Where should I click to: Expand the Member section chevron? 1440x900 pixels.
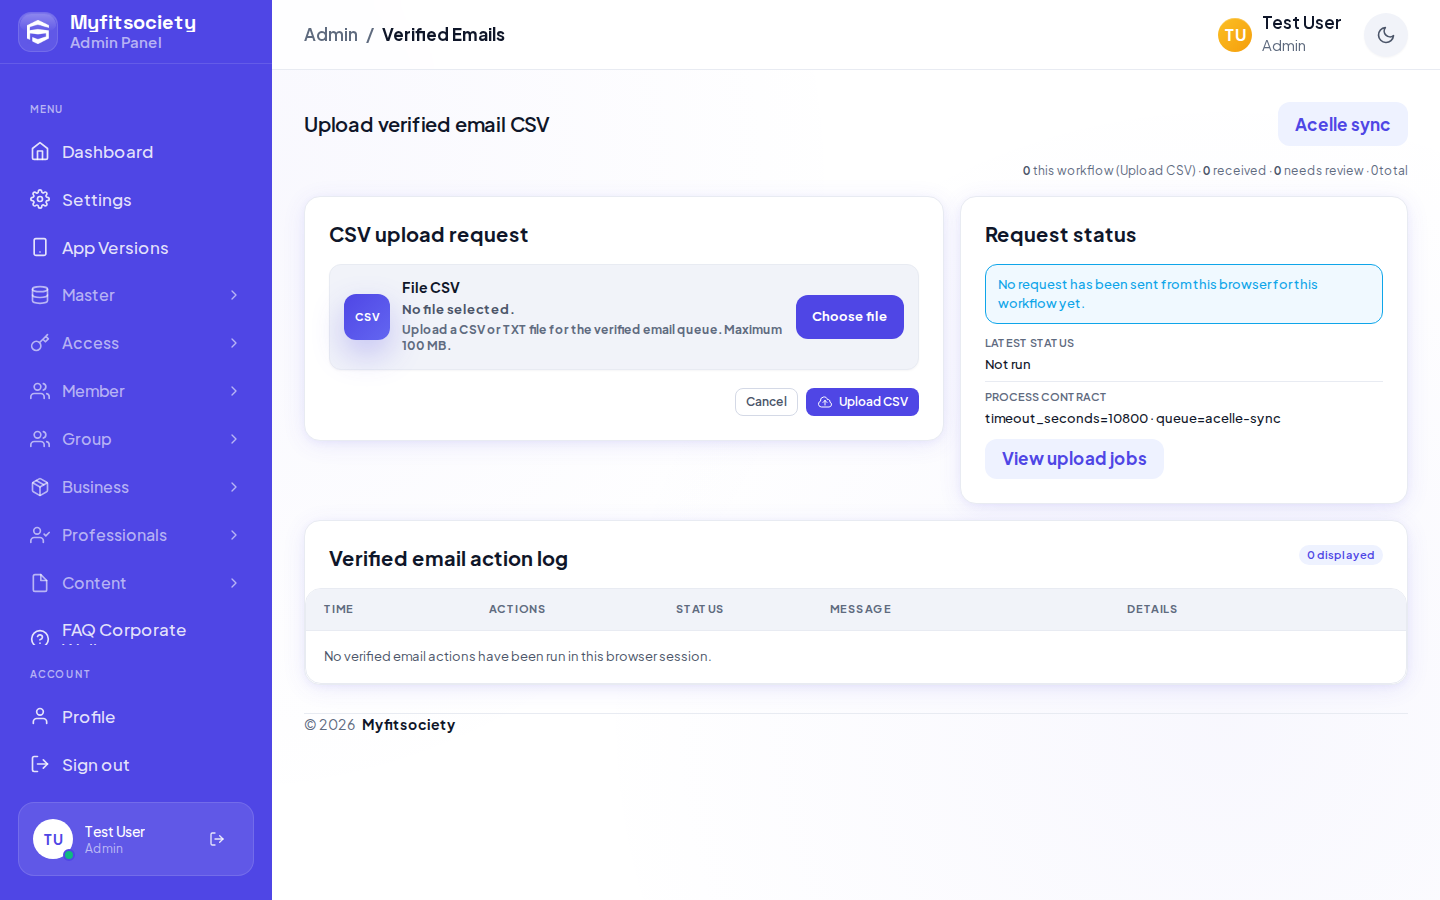click(x=234, y=391)
